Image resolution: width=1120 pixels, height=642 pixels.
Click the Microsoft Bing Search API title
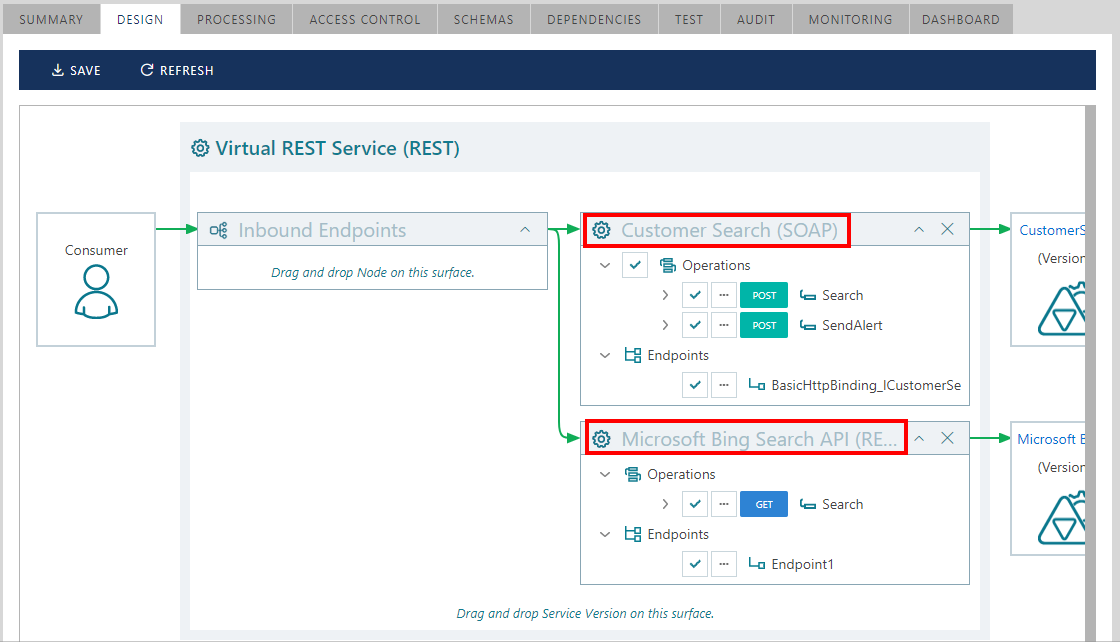pos(759,439)
